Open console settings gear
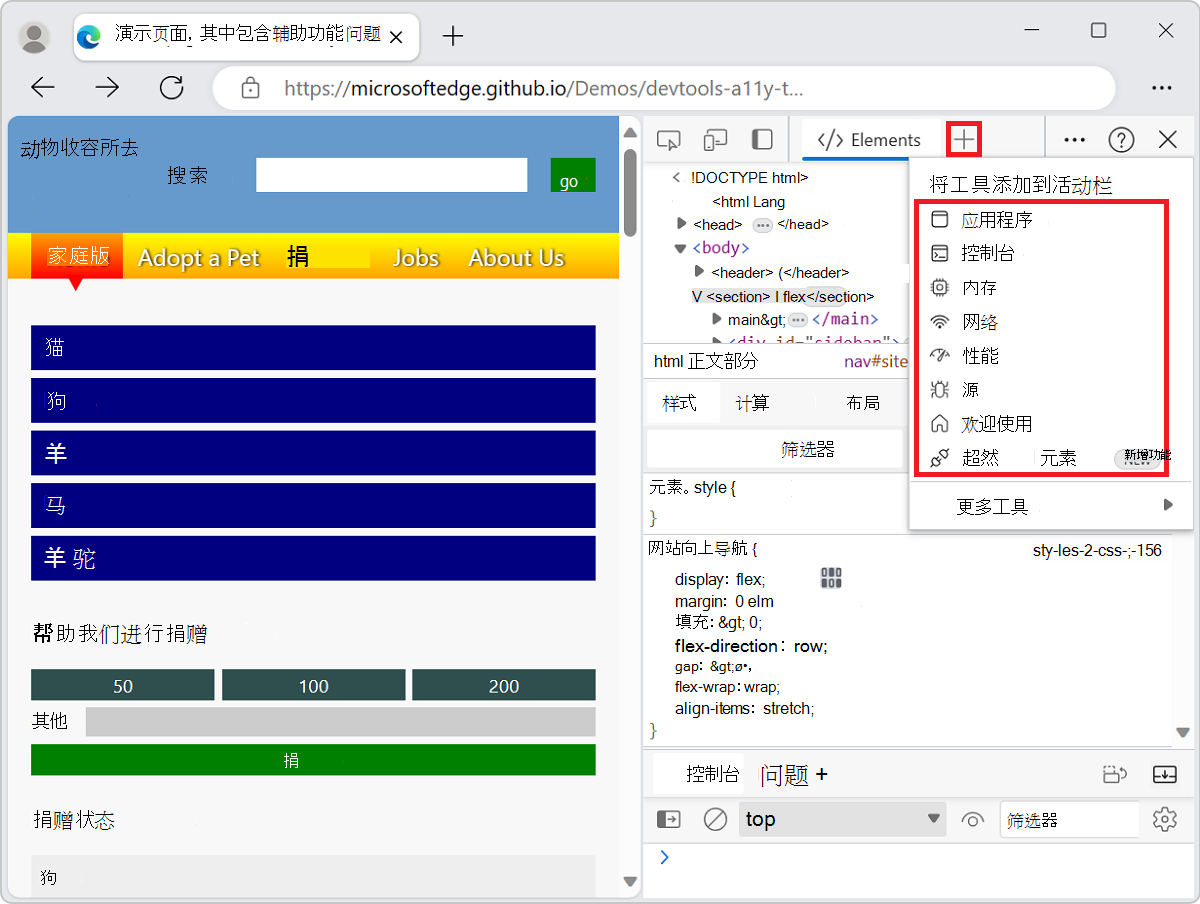The height and width of the screenshot is (904, 1200). click(1164, 819)
